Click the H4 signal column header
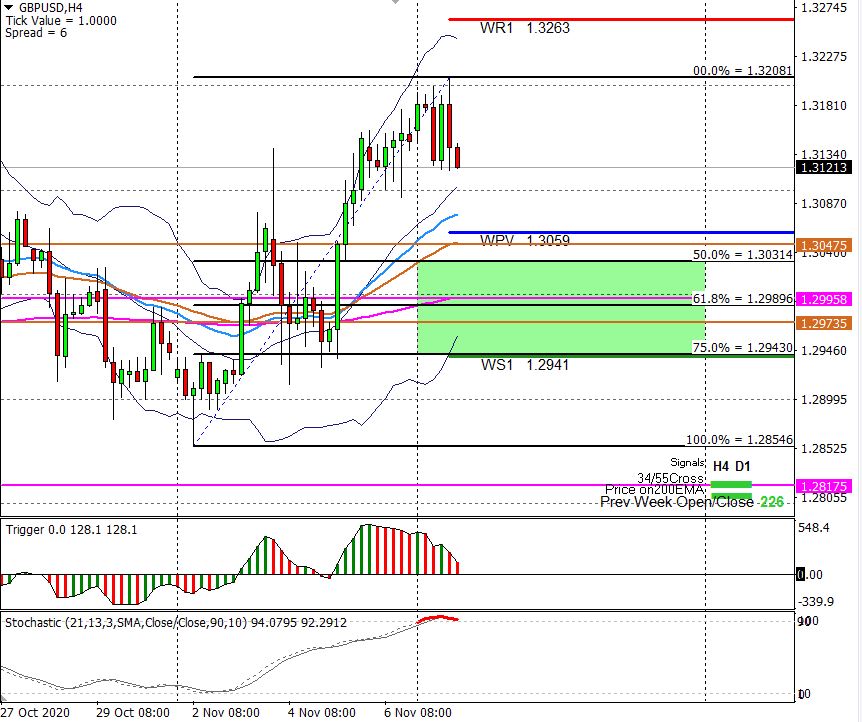The width and height of the screenshot is (862, 722). pyautogui.click(x=721, y=466)
